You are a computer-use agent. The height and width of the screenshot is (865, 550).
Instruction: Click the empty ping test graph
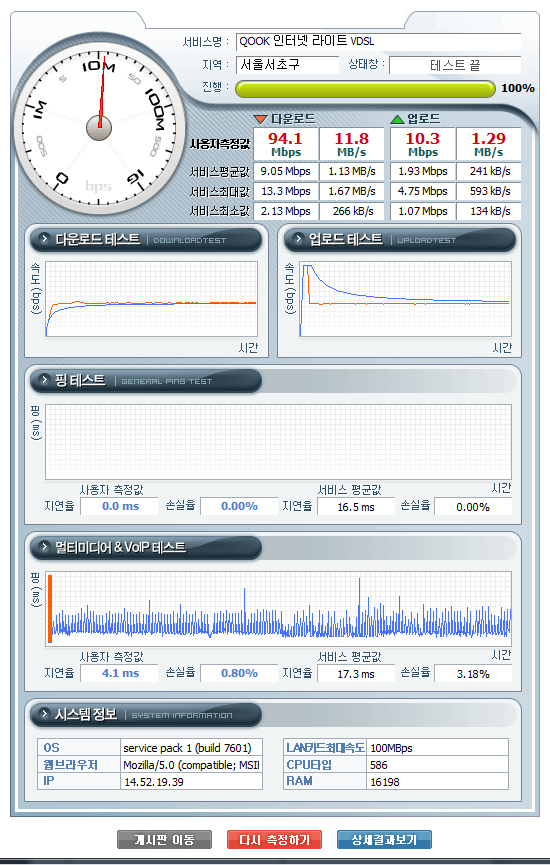278,442
